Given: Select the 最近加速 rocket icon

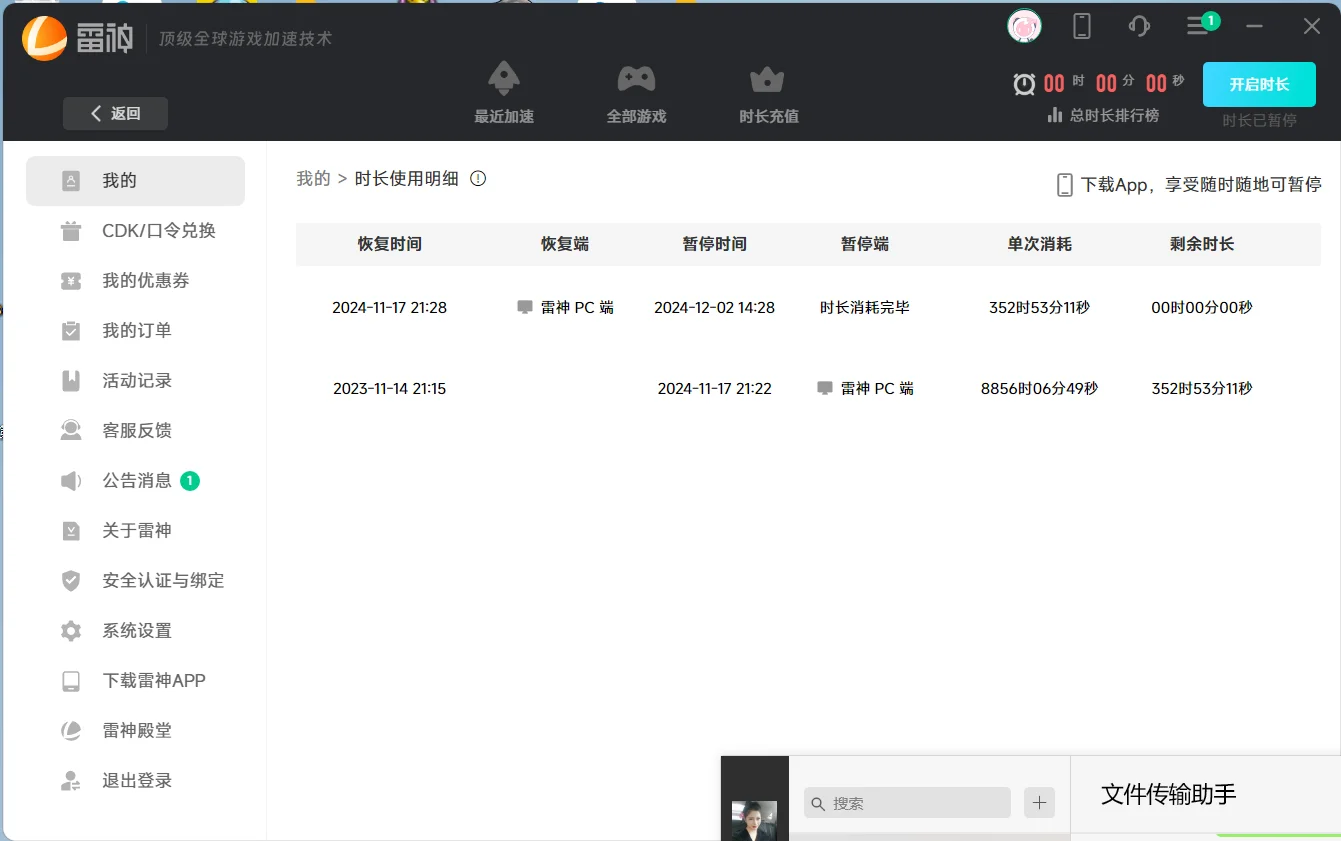Looking at the screenshot, I should point(503,78).
